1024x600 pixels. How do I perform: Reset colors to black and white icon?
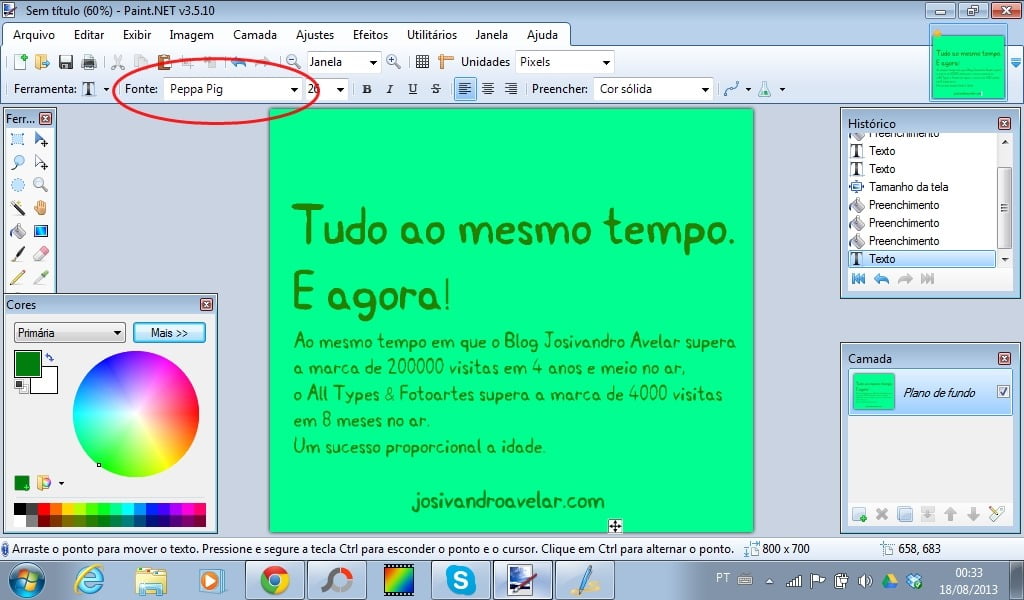coord(21,387)
